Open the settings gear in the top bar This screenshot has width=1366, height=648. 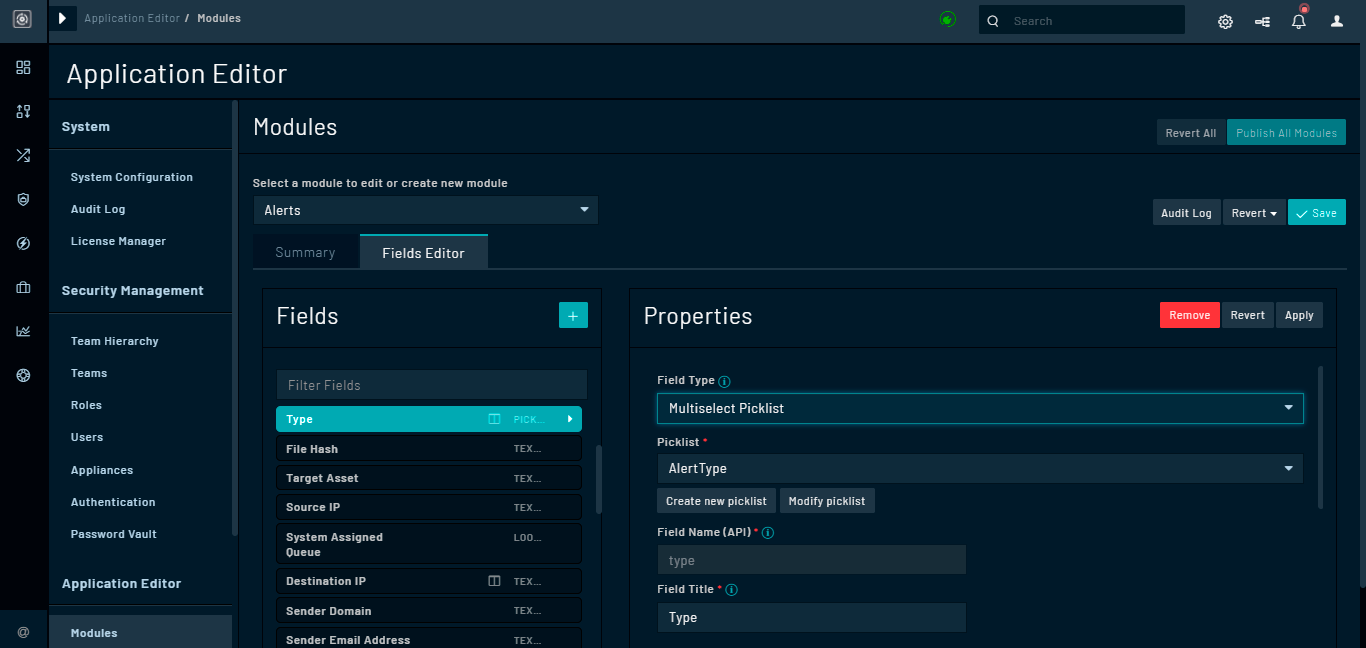[x=1225, y=20]
